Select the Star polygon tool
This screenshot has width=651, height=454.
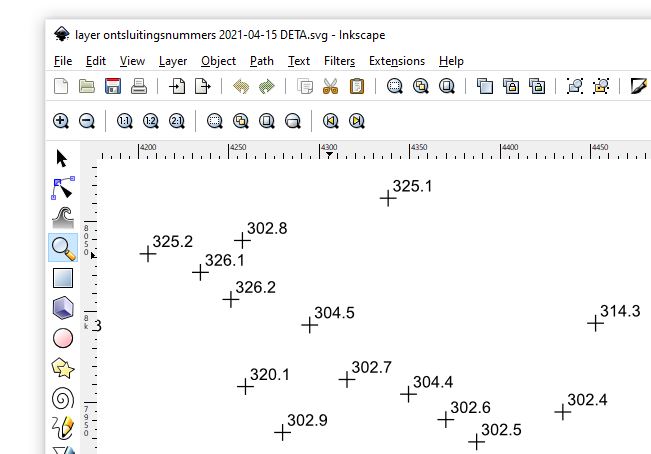62,368
